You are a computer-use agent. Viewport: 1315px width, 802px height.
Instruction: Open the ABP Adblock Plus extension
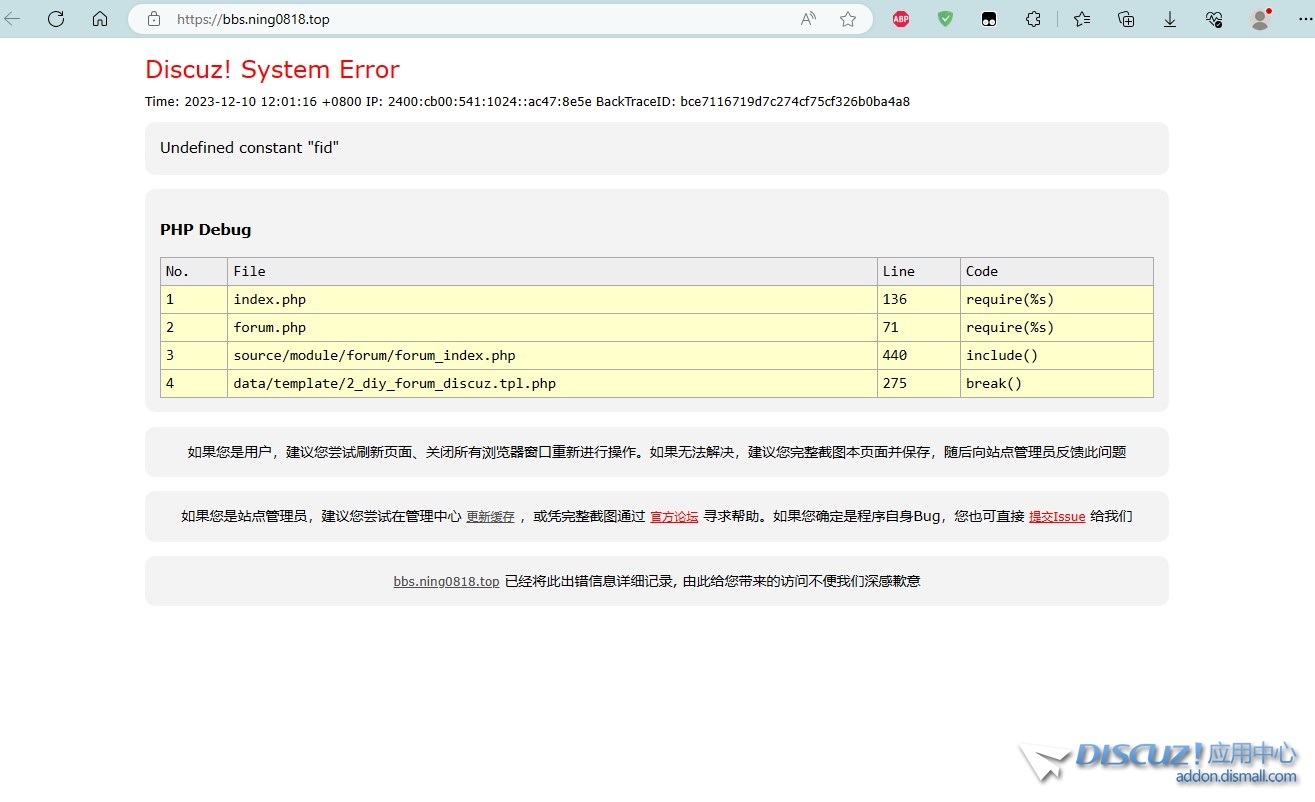point(901,19)
